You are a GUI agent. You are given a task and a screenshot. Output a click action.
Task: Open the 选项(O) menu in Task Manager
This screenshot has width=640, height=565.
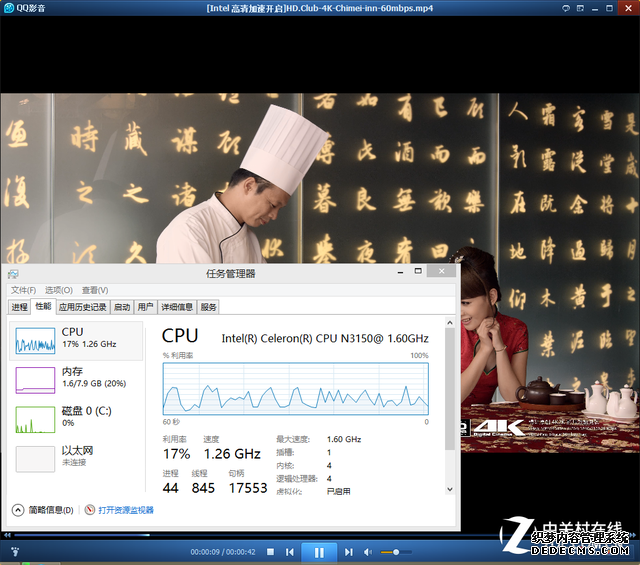(x=59, y=290)
